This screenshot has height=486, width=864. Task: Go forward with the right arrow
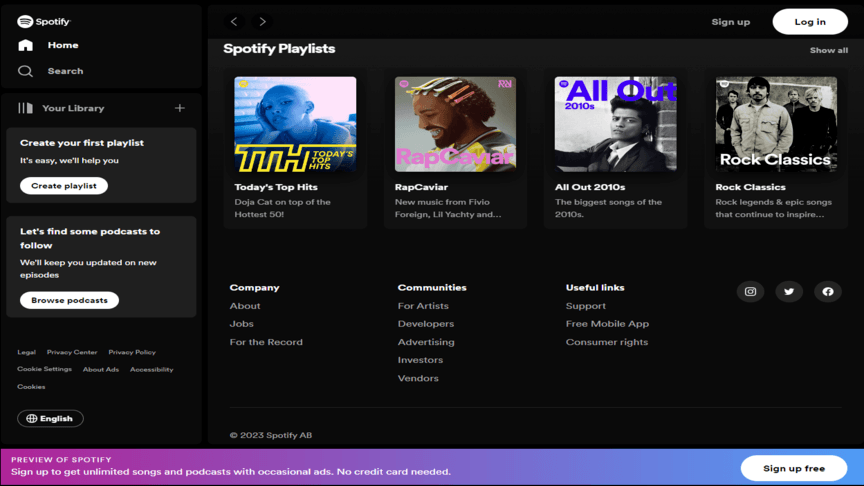[x=262, y=21]
